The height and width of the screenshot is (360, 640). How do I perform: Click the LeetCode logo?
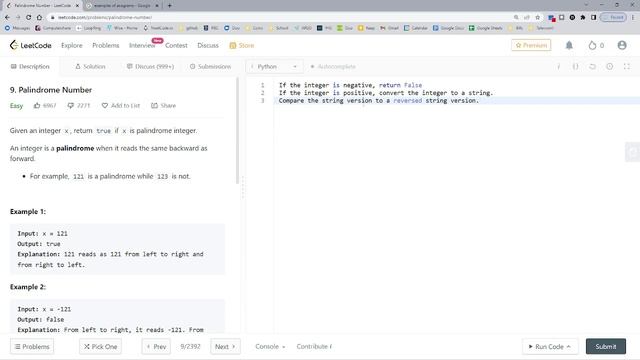[x=31, y=45]
